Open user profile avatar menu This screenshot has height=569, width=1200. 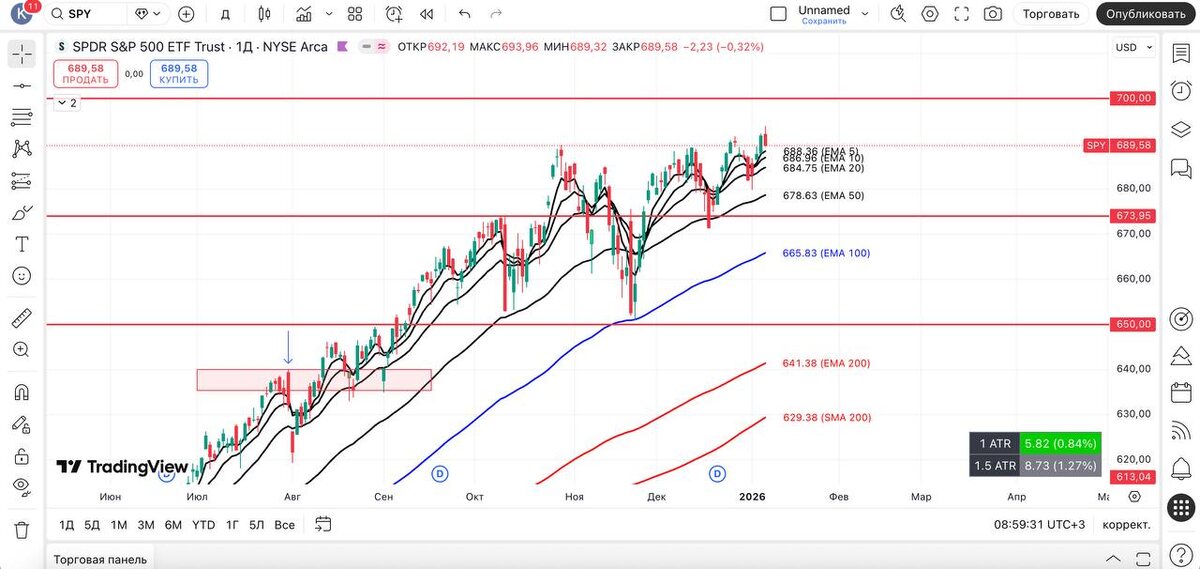pyautogui.click(x=21, y=14)
